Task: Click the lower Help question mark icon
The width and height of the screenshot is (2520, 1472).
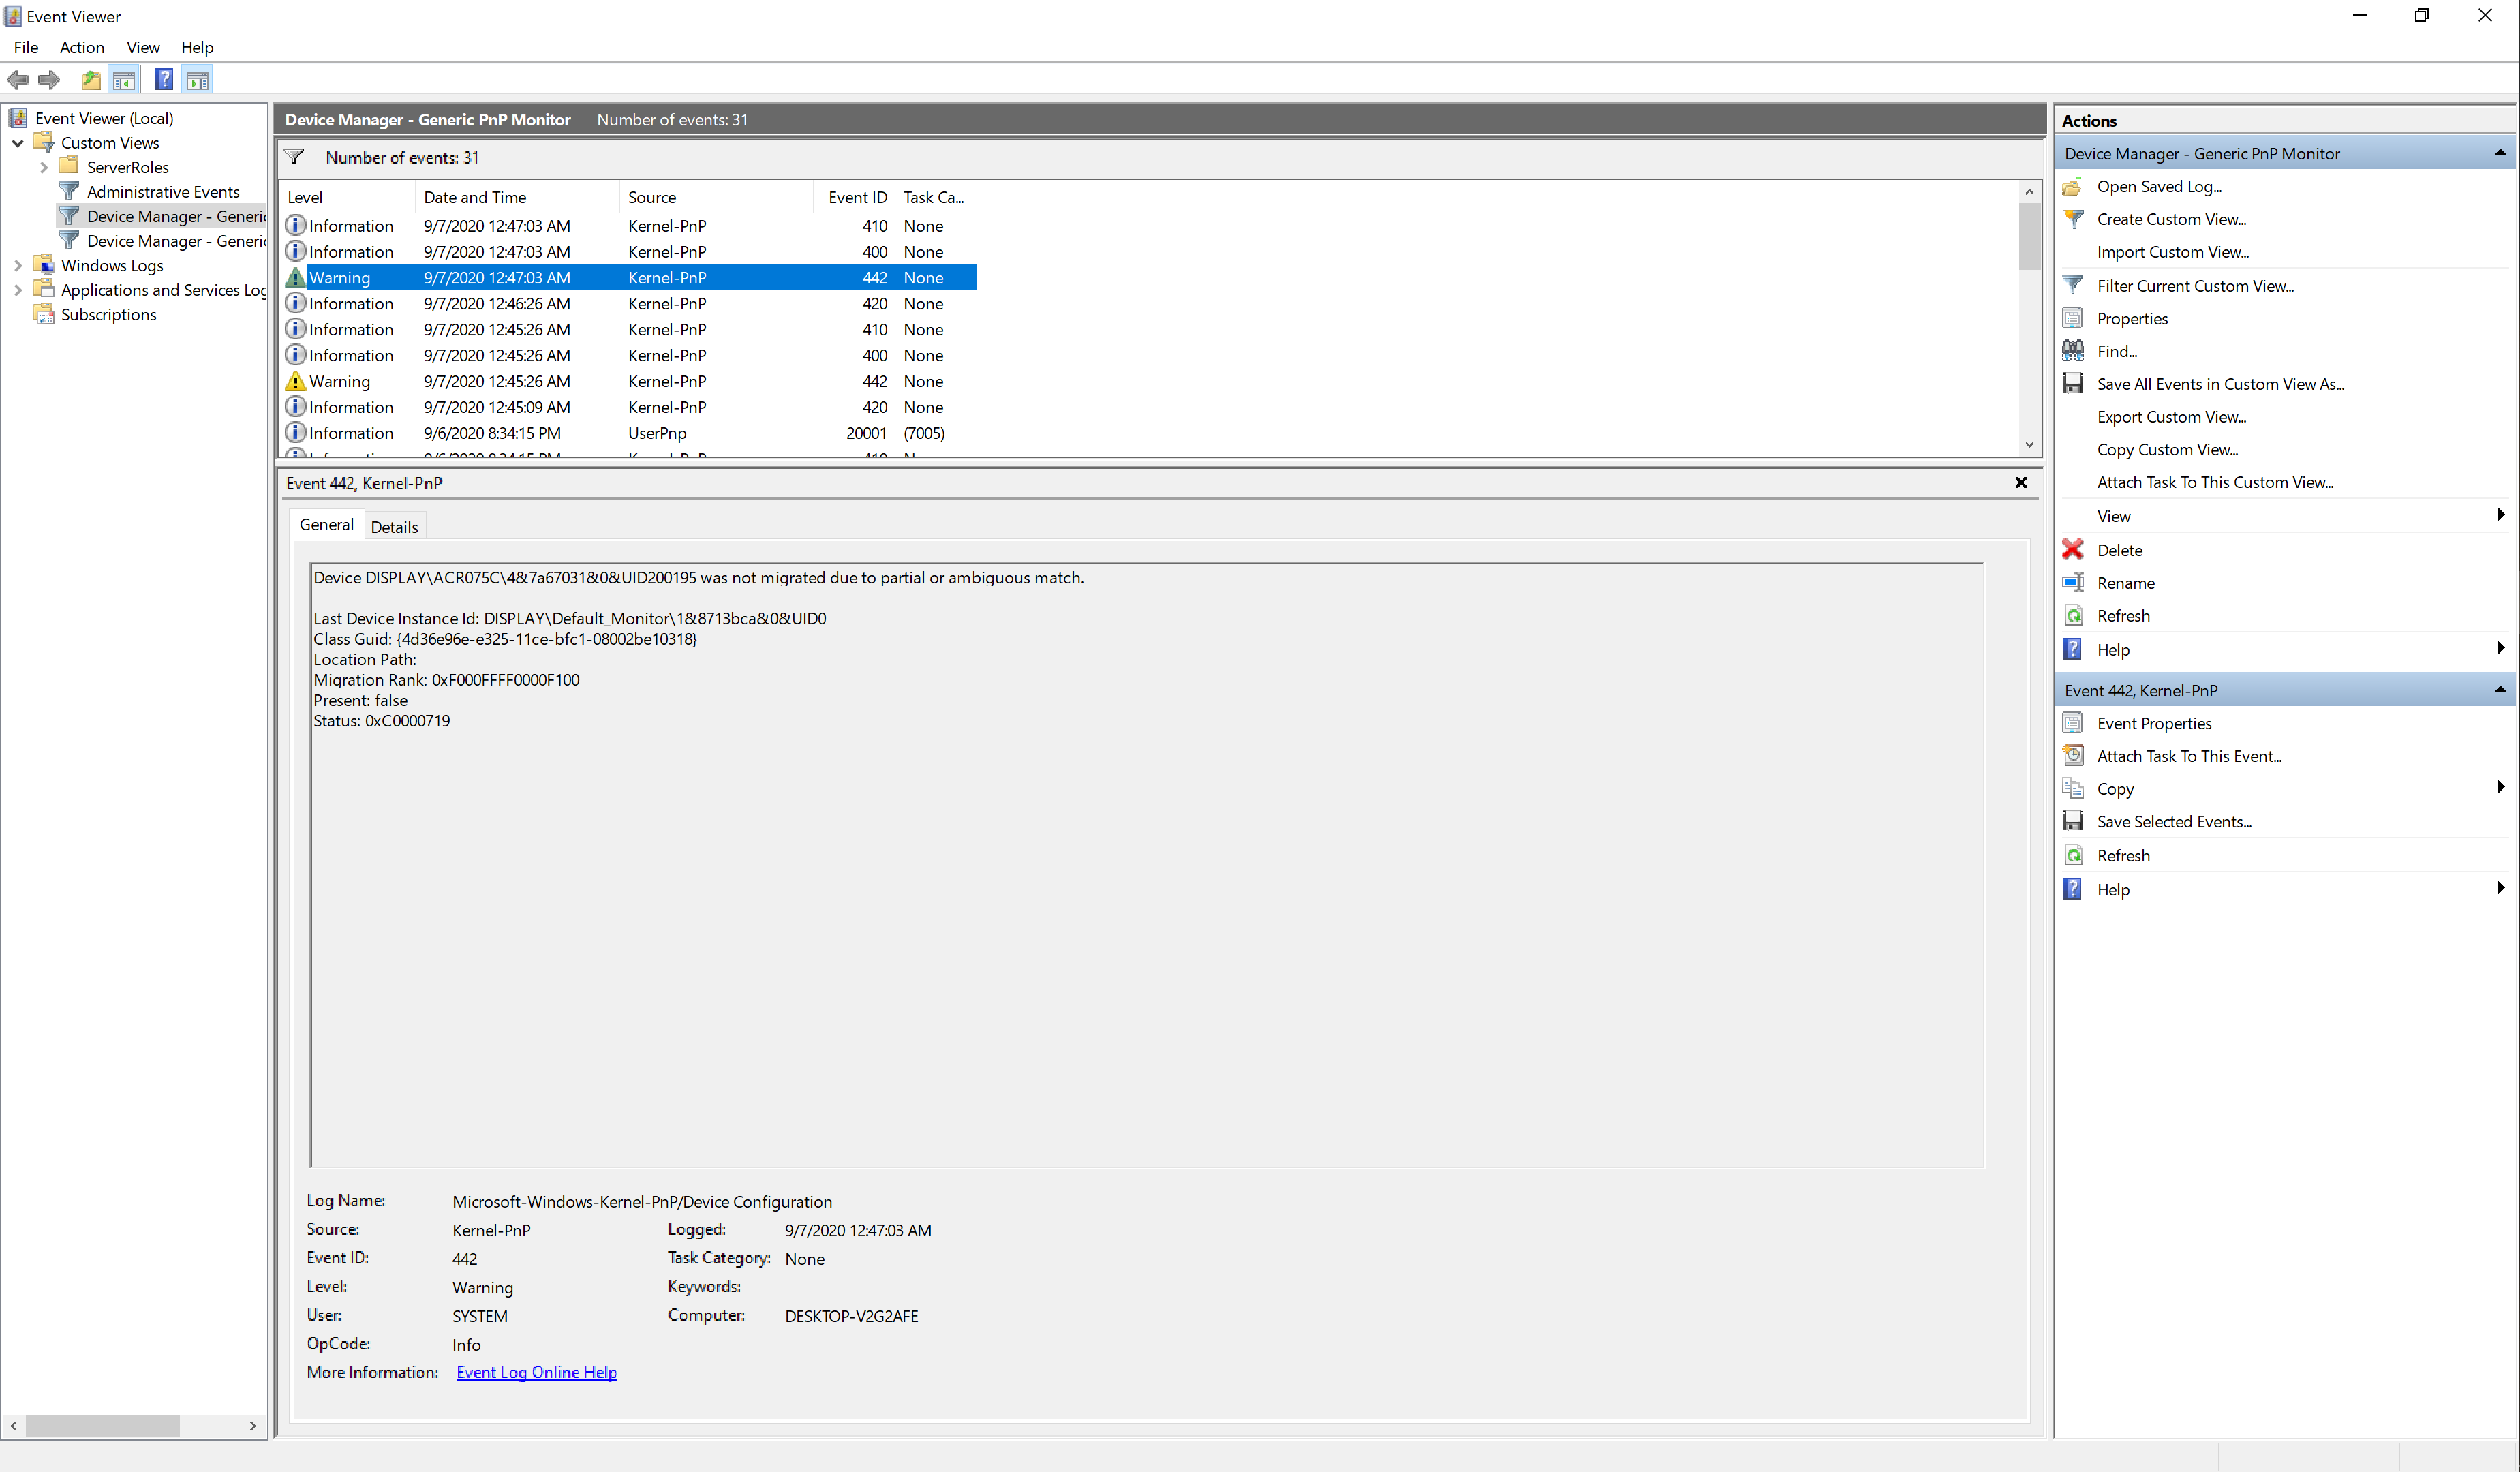Action: click(x=2073, y=890)
